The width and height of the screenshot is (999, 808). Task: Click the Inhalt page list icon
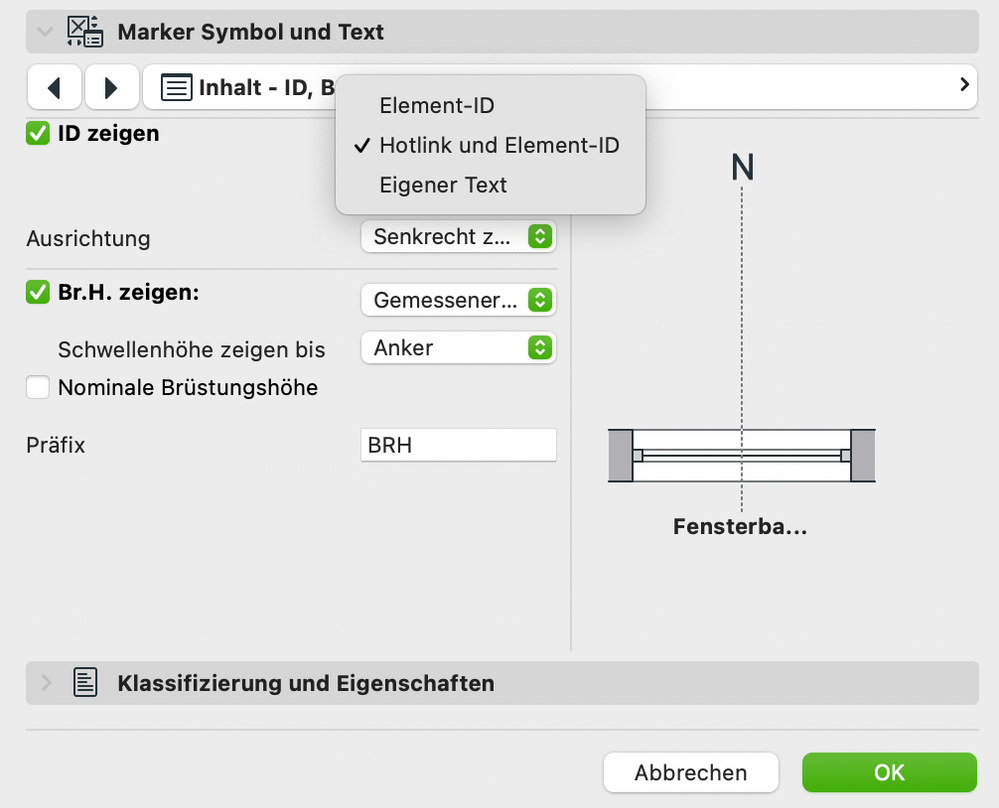[177, 87]
